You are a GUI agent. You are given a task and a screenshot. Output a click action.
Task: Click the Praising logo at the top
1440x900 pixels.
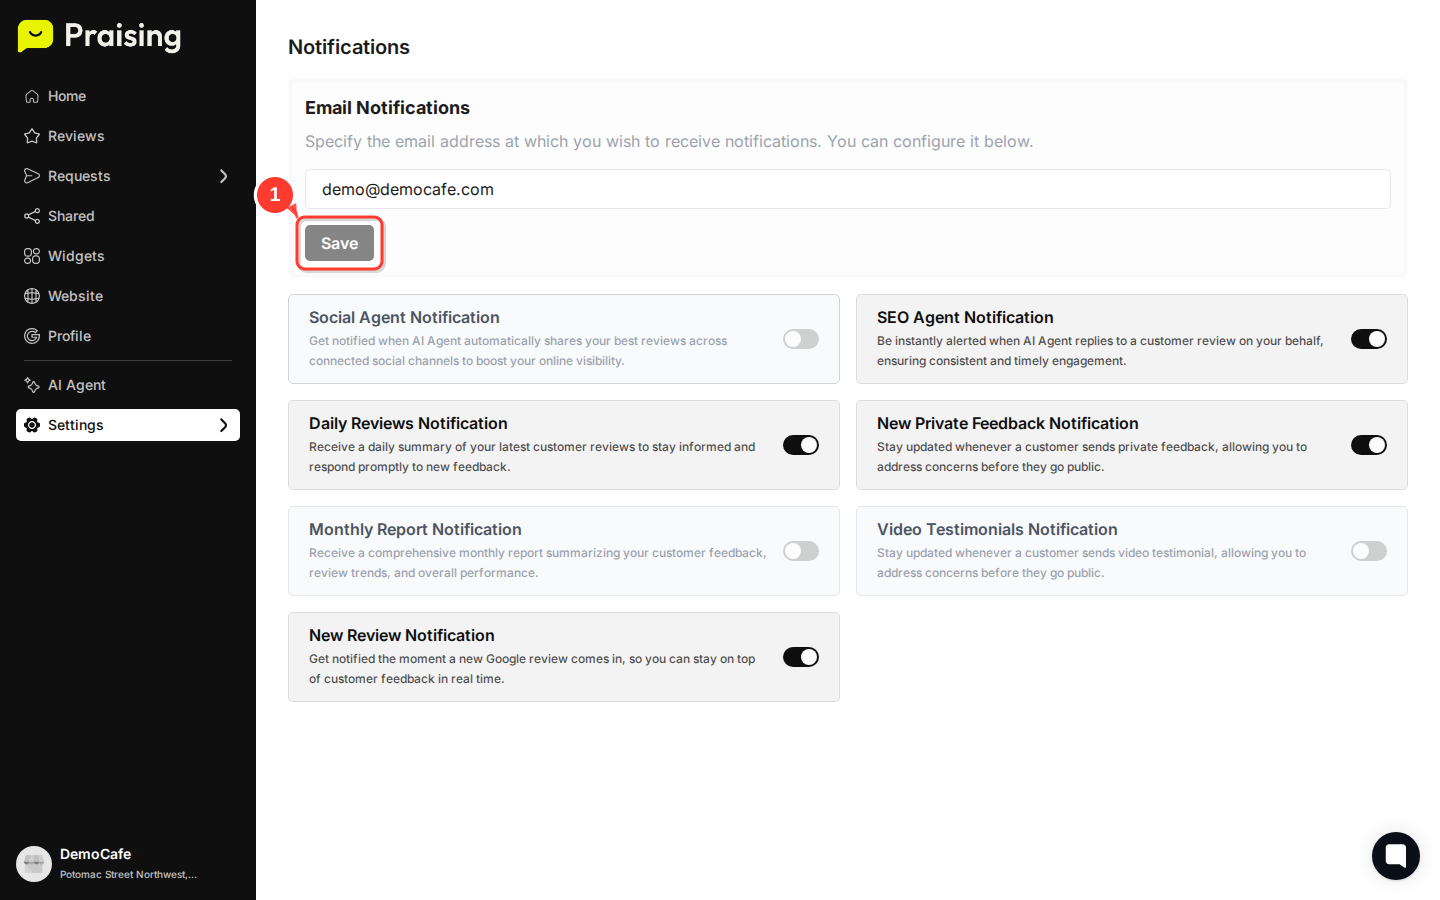(98, 36)
